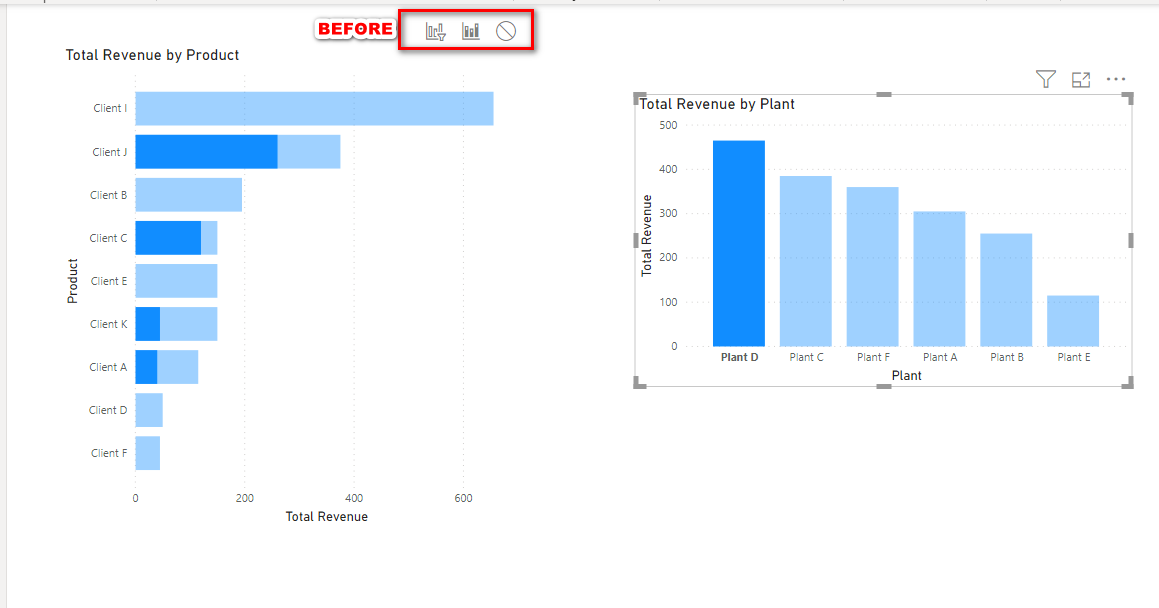Click the 'Plant A' axis label

[x=940, y=357]
